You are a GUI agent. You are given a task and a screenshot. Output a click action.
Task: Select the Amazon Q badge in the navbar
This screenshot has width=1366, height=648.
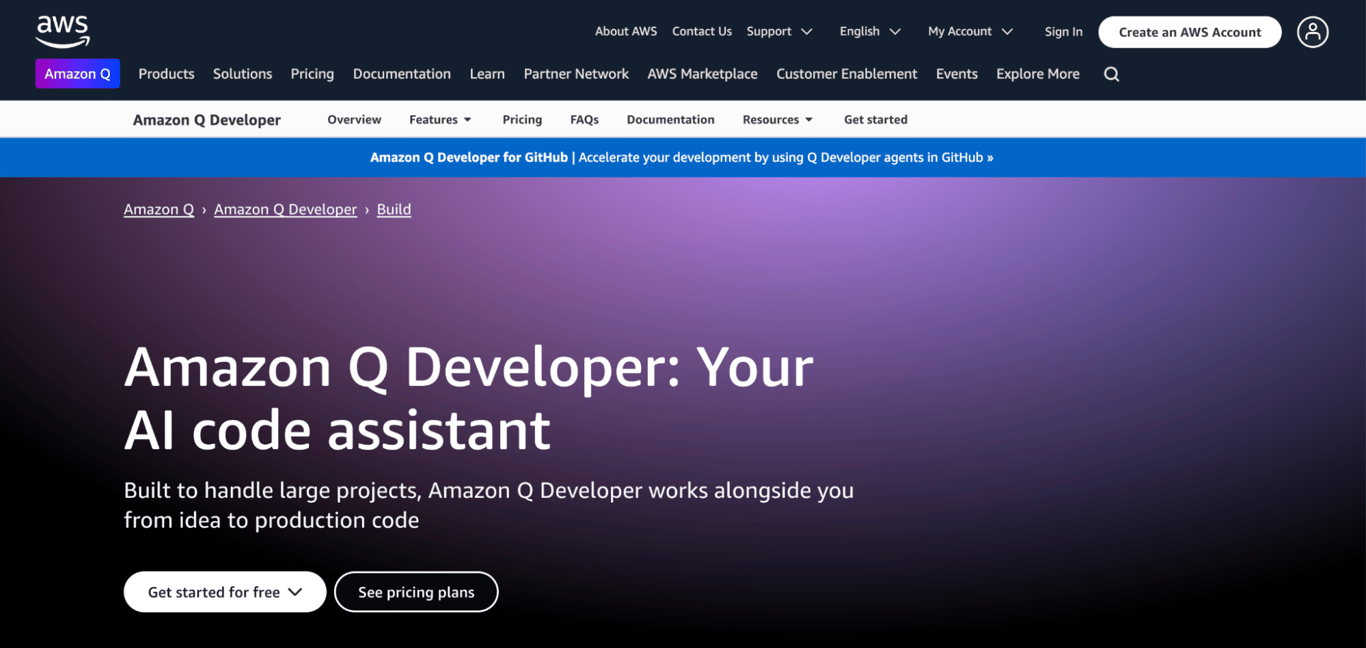(x=77, y=73)
